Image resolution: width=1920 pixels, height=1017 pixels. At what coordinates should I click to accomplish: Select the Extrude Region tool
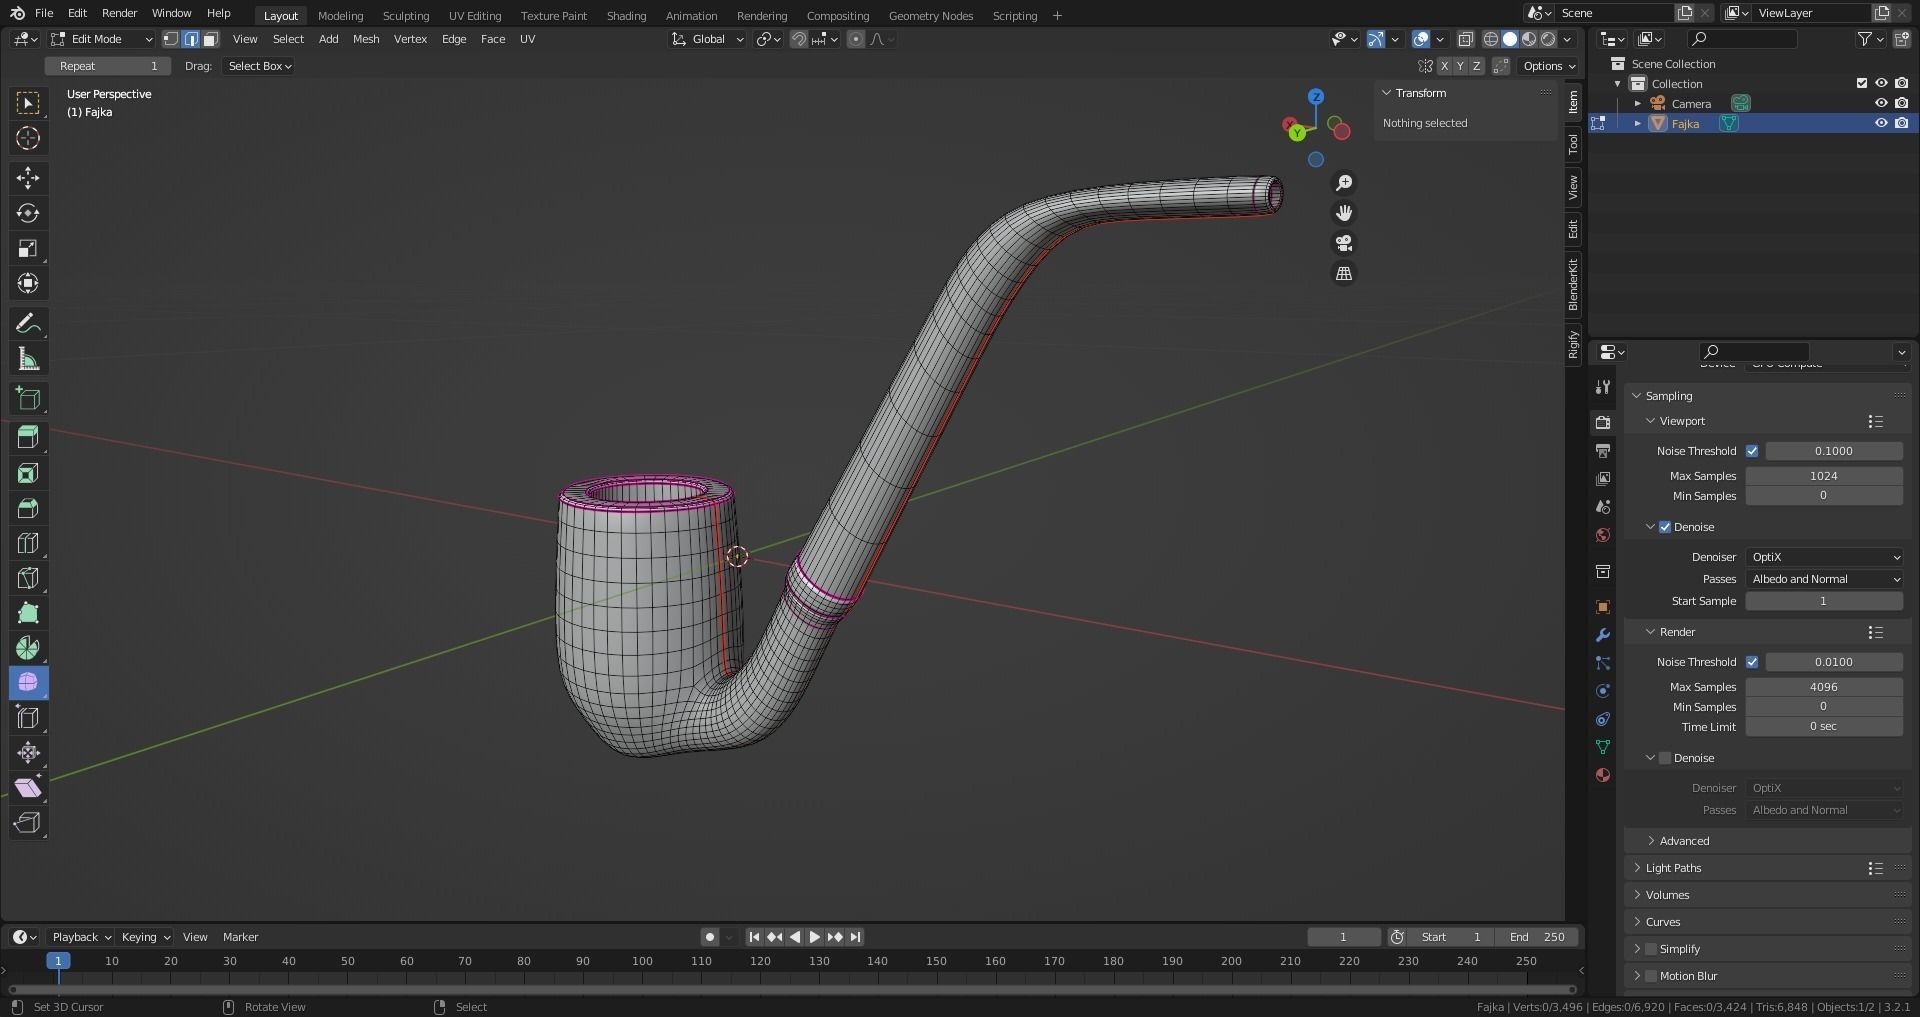[x=28, y=438]
